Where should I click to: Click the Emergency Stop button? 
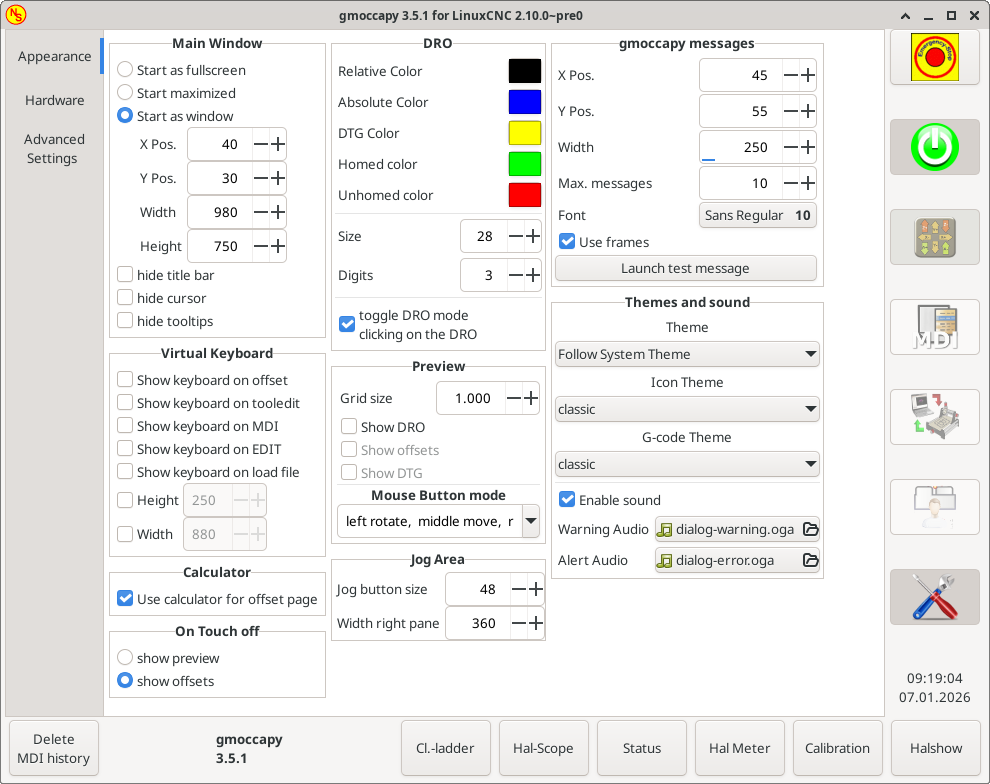(934, 57)
